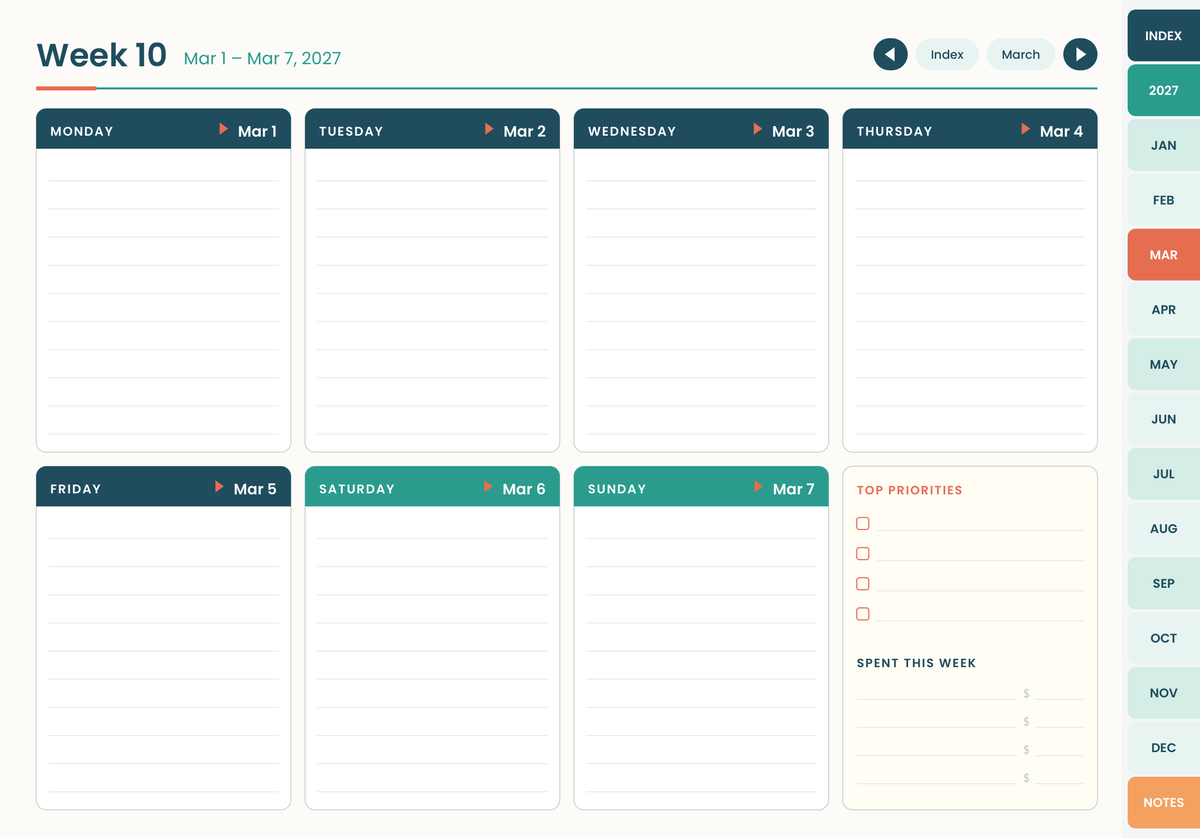Screen dimensions: 1200x838
Task: Open the 2027 year side tab
Action: coord(1164,90)
